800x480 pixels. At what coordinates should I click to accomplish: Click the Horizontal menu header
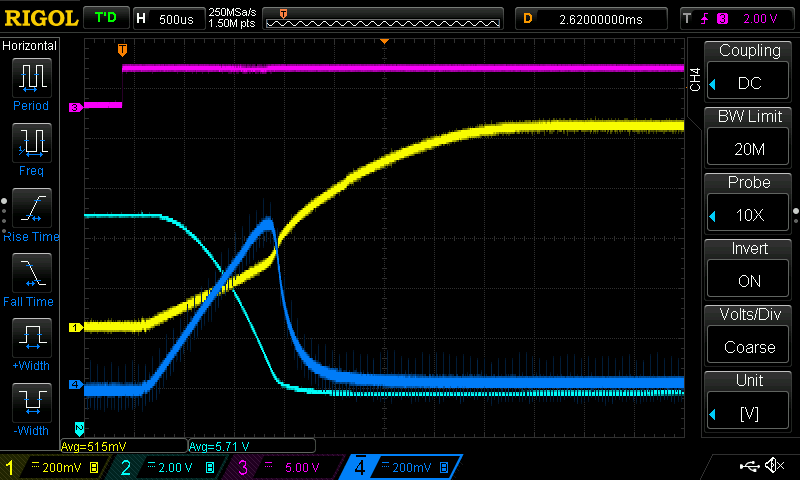point(30,45)
